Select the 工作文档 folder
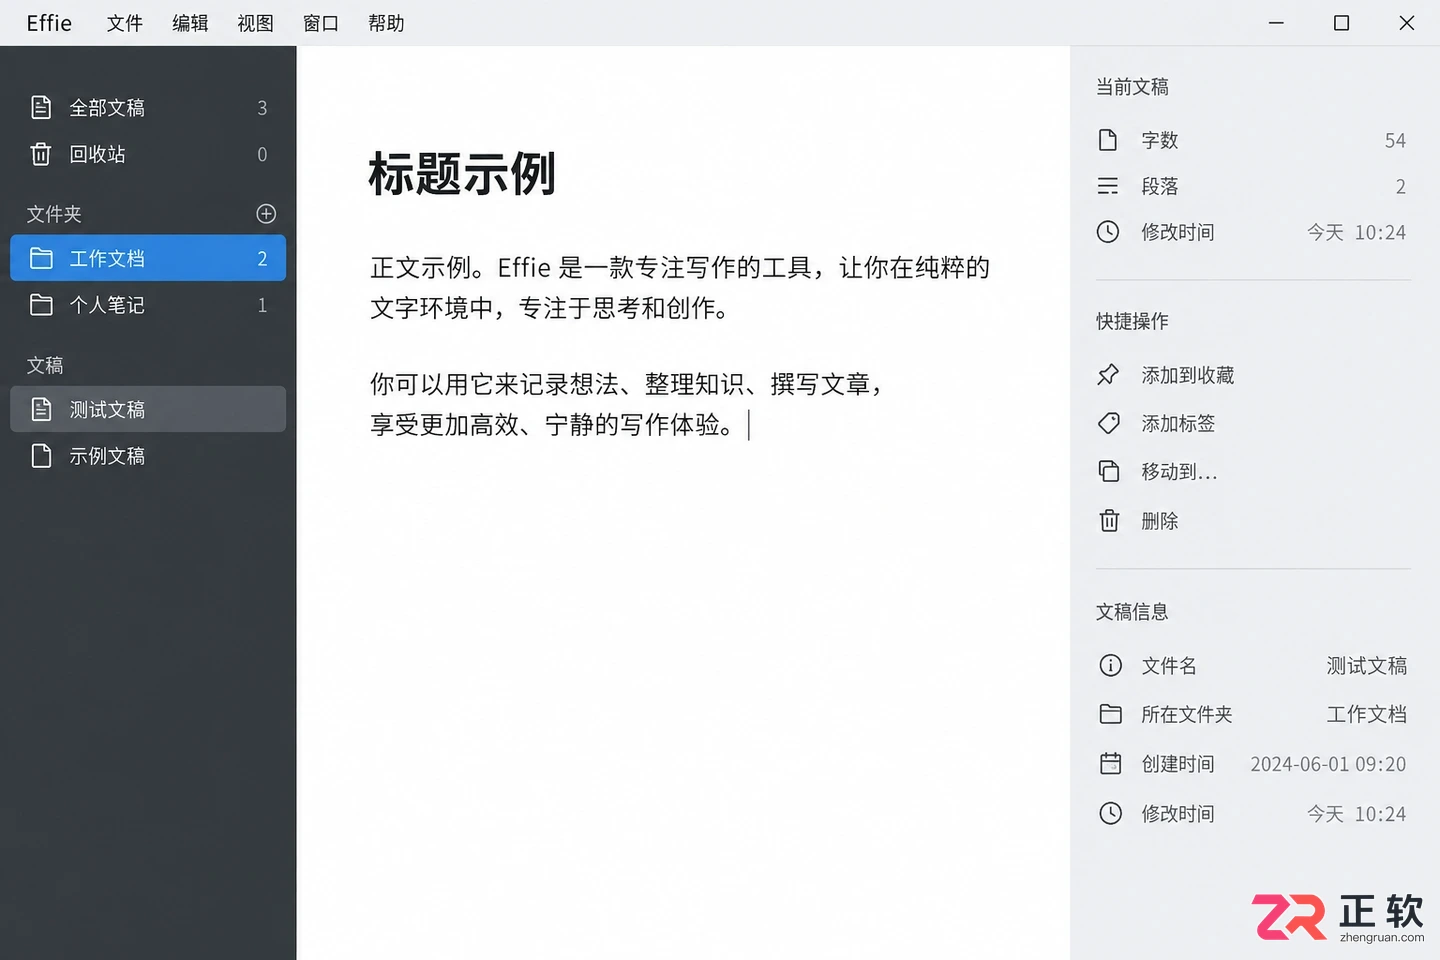This screenshot has width=1440, height=960. (148, 258)
